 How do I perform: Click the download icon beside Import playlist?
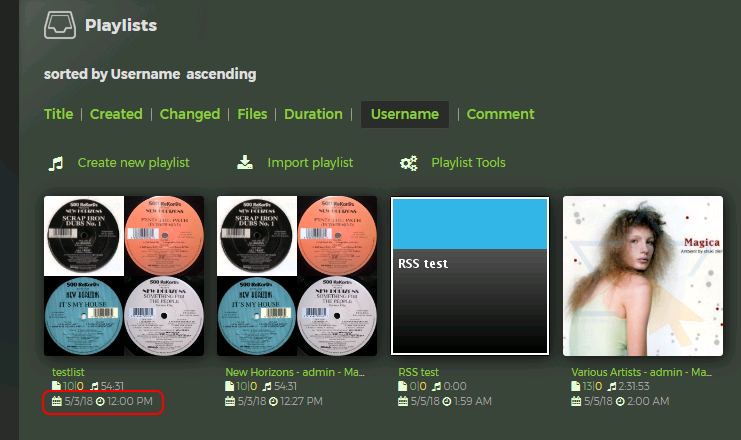pos(245,163)
